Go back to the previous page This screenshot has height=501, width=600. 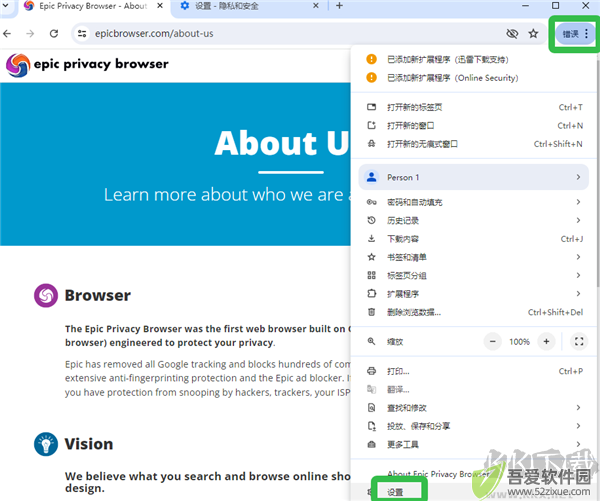coord(7,34)
